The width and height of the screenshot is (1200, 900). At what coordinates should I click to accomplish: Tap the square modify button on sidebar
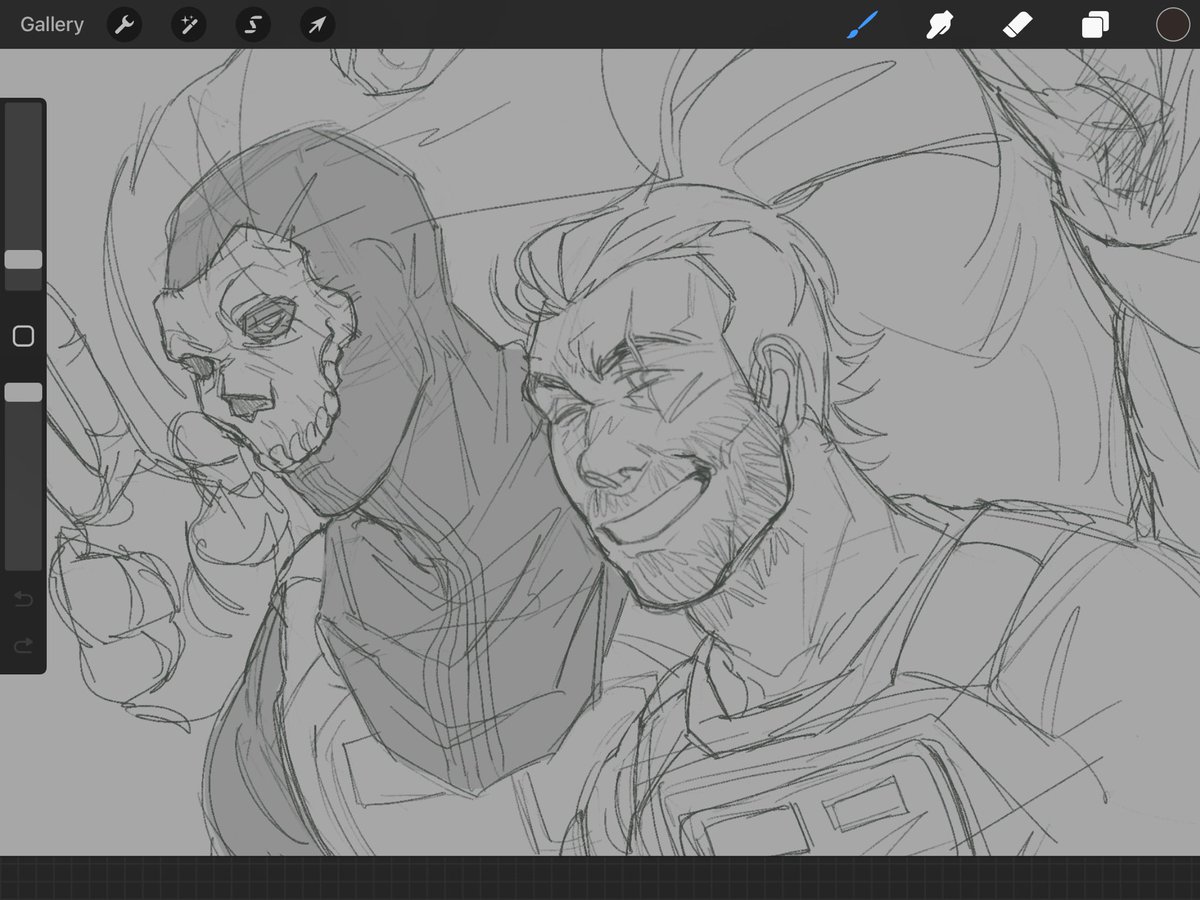coord(23,336)
